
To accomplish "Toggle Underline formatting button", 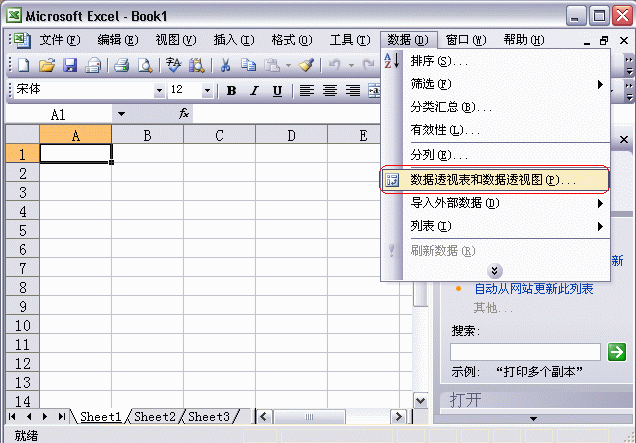I will coord(277,90).
